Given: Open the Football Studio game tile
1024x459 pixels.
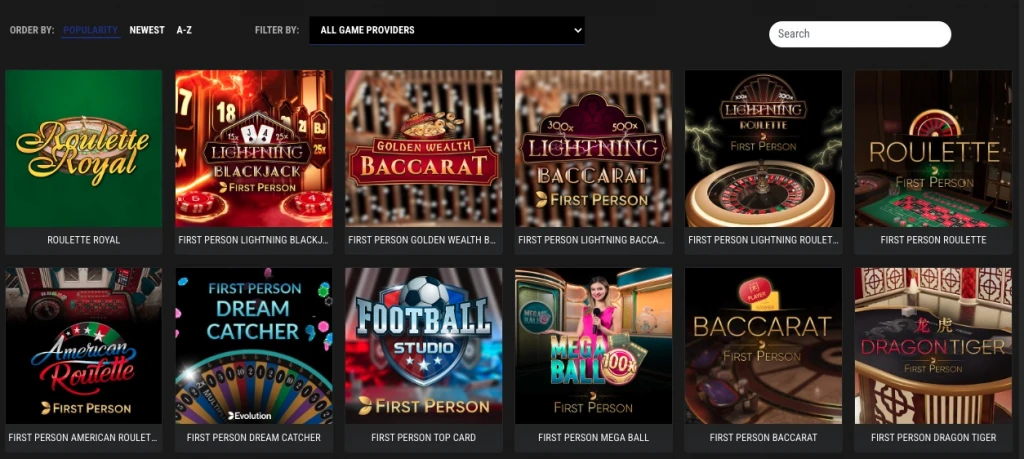Looking at the screenshot, I should [x=424, y=346].
